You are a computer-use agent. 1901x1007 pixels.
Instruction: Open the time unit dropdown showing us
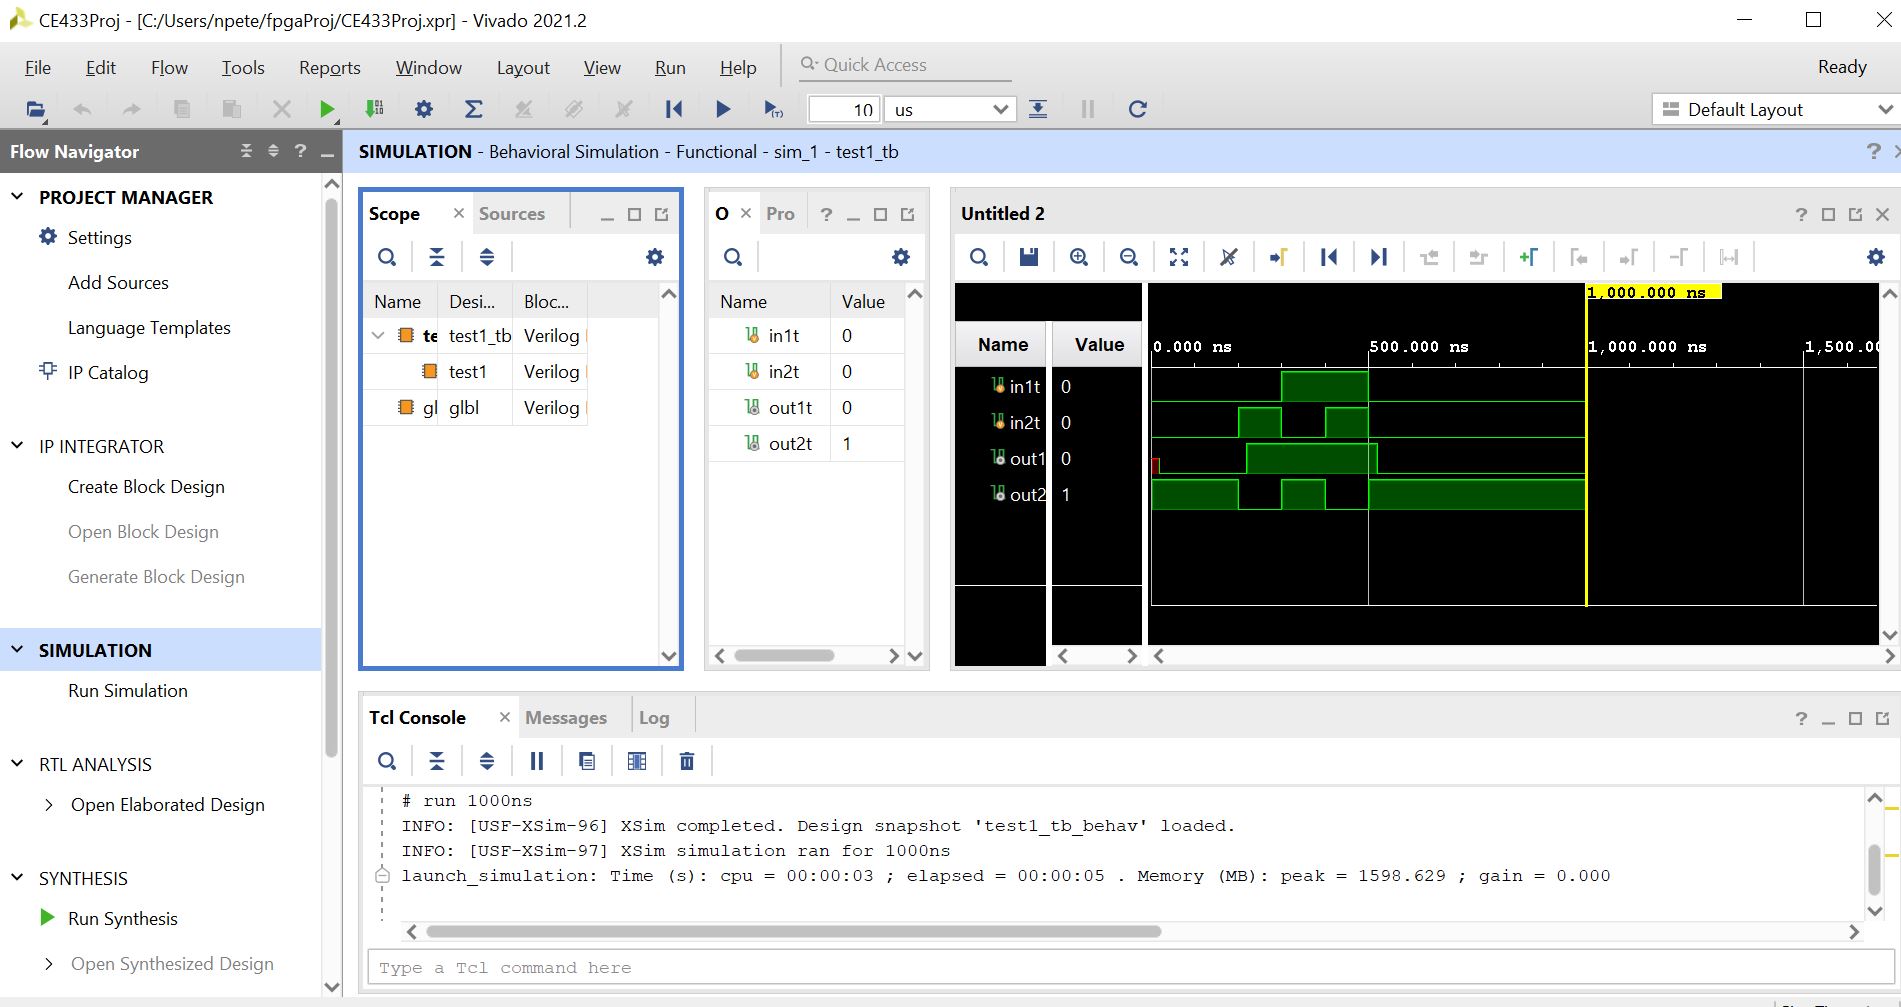[950, 109]
